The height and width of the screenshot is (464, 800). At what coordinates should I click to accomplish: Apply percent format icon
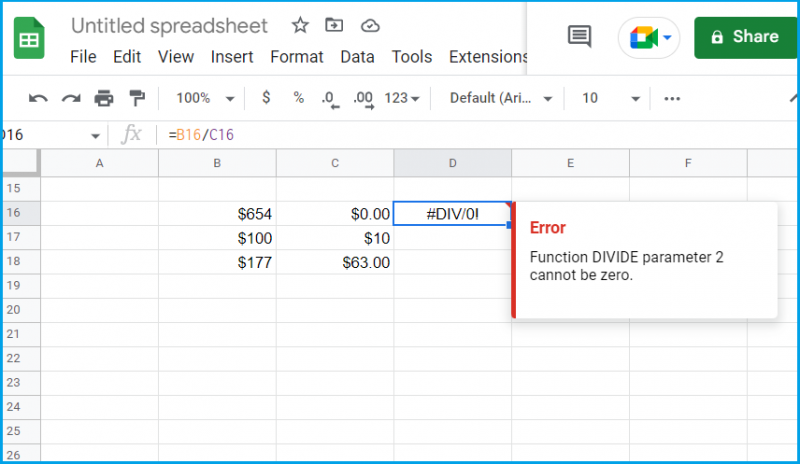(x=298, y=97)
